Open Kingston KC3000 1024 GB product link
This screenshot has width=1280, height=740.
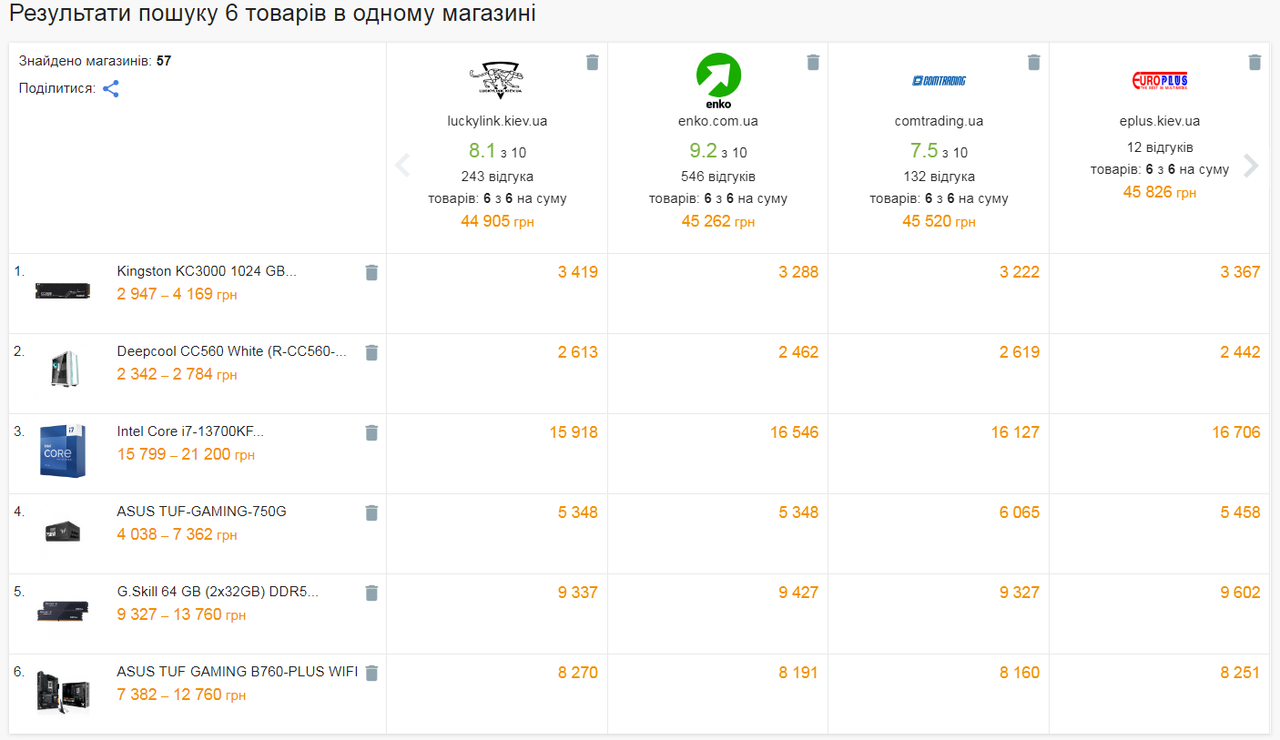pyautogui.click(x=207, y=271)
